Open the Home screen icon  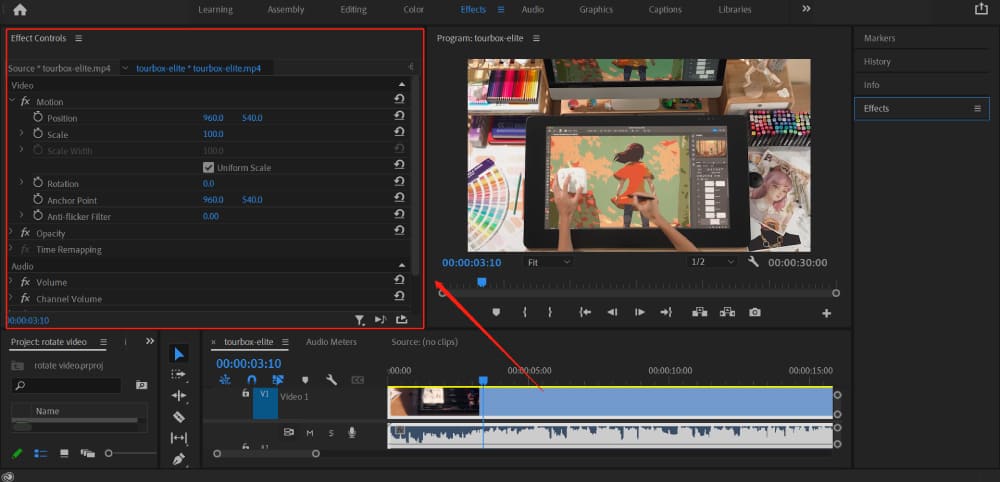pyautogui.click(x=20, y=10)
